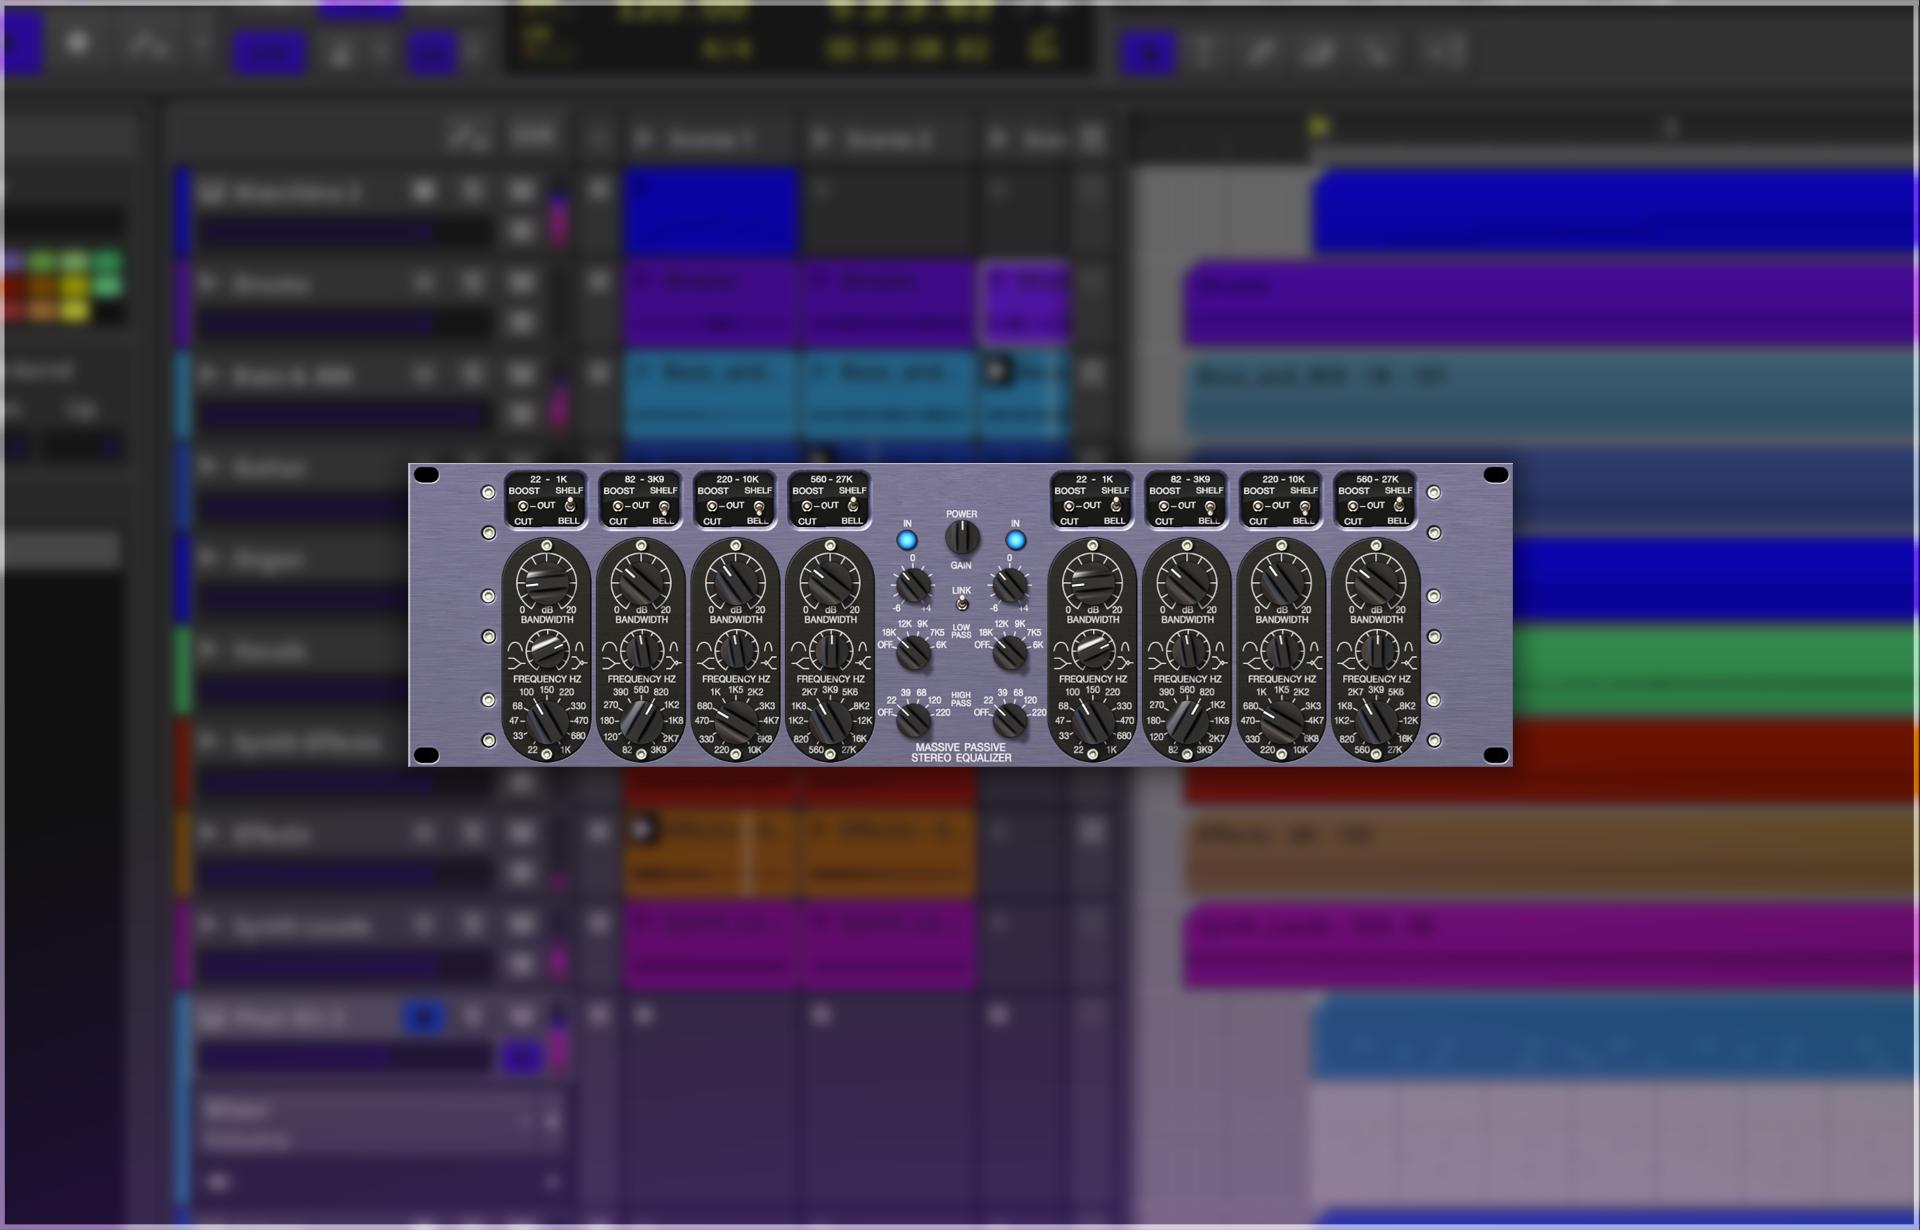This screenshot has height=1230, width=1920.
Task: Click left 560-27K band BOOST/OUT/CUT switch
Action: (806, 506)
